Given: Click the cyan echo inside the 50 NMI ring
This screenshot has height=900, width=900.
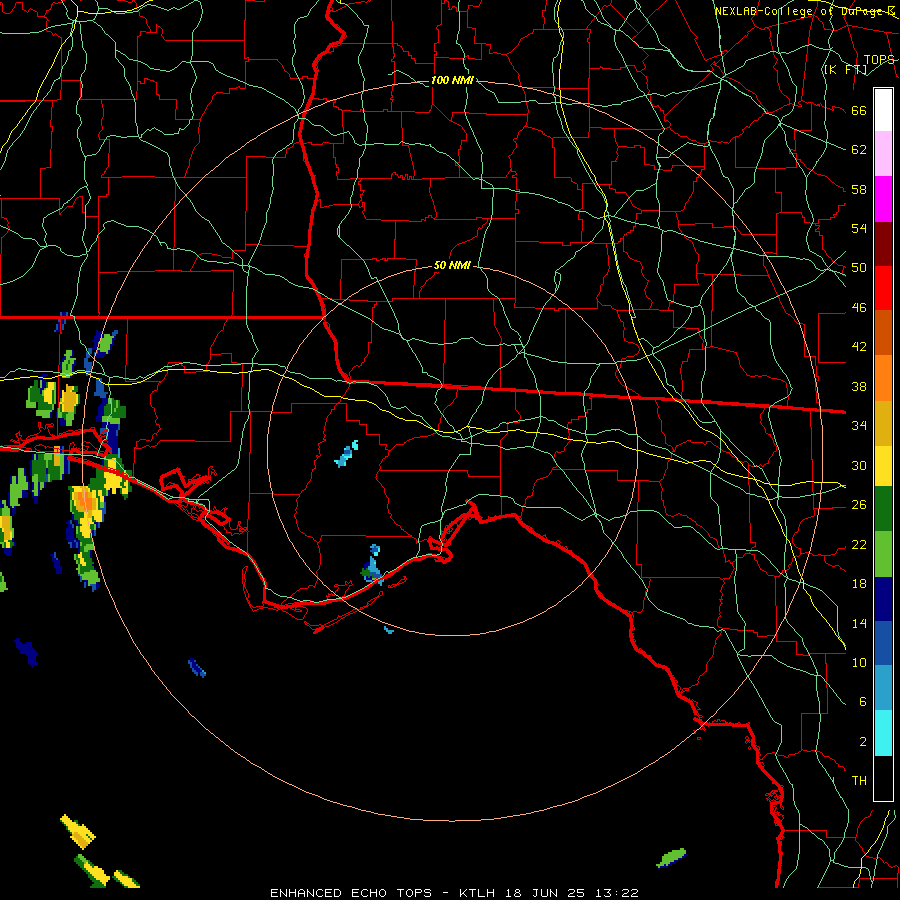Looking at the screenshot, I should click(x=347, y=454).
